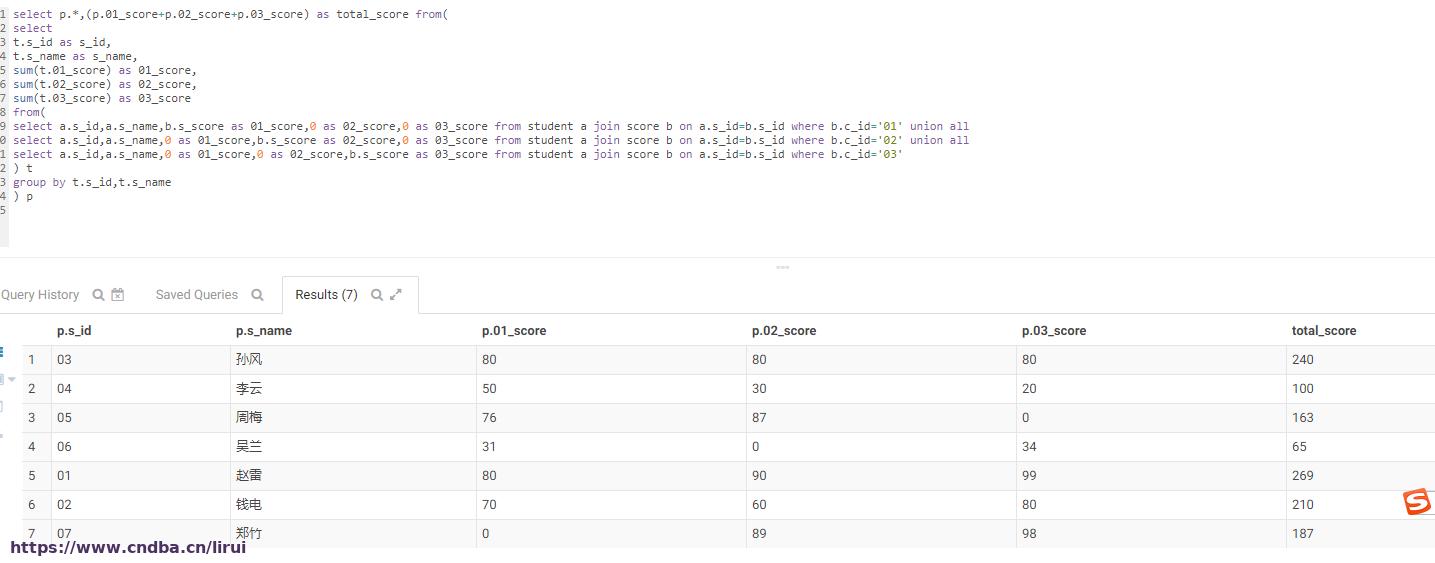Click p.03_score value 99 for 赵雷
The height and width of the screenshot is (563, 1435).
pyautogui.click(x=1029, y=476)
